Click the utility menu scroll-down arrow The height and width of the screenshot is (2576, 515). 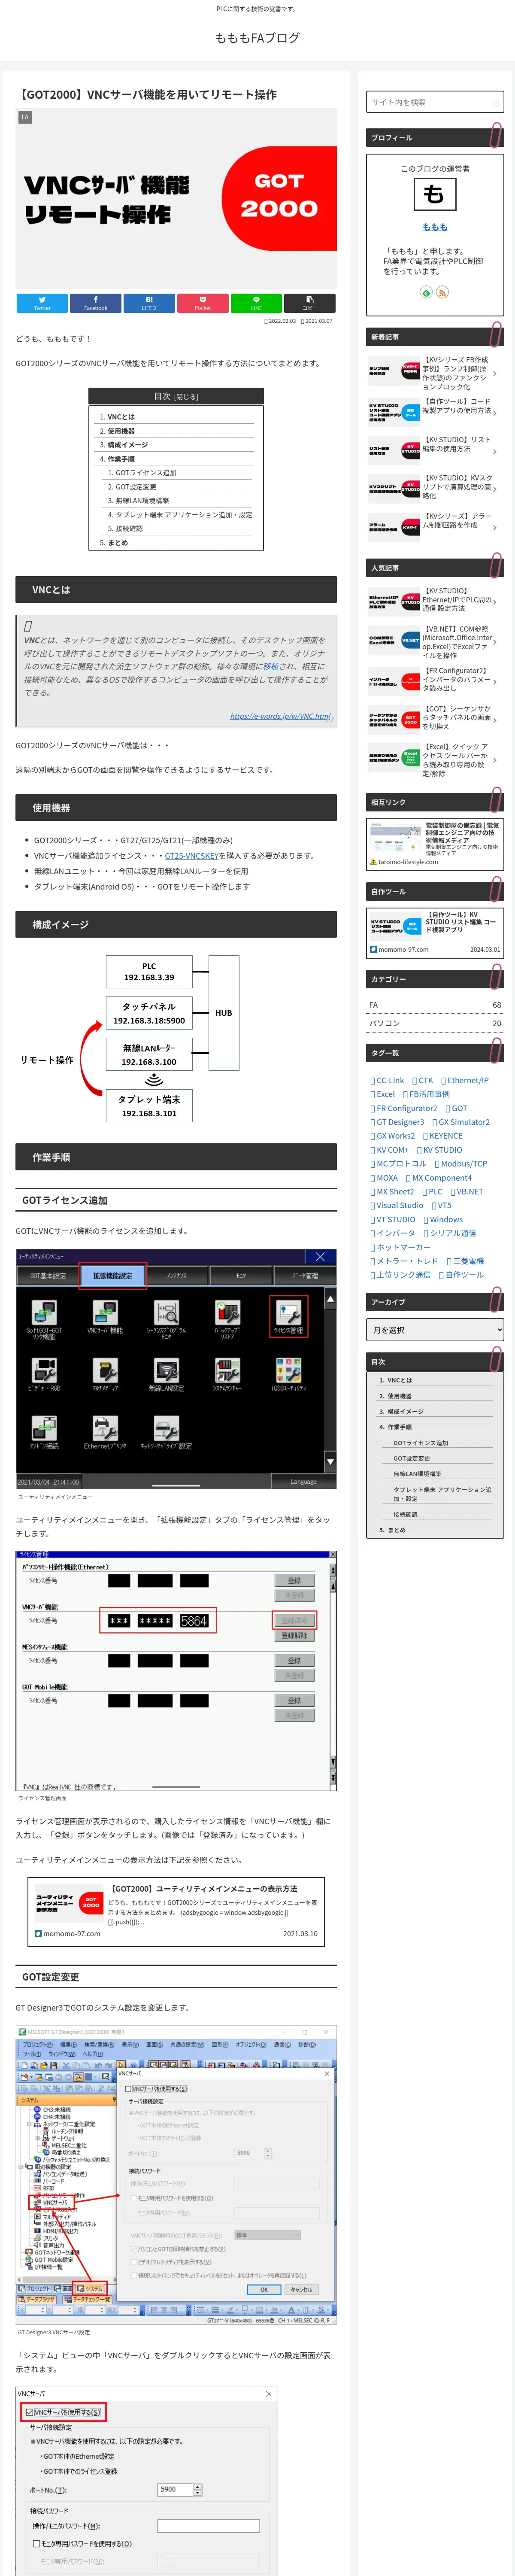330,1462
